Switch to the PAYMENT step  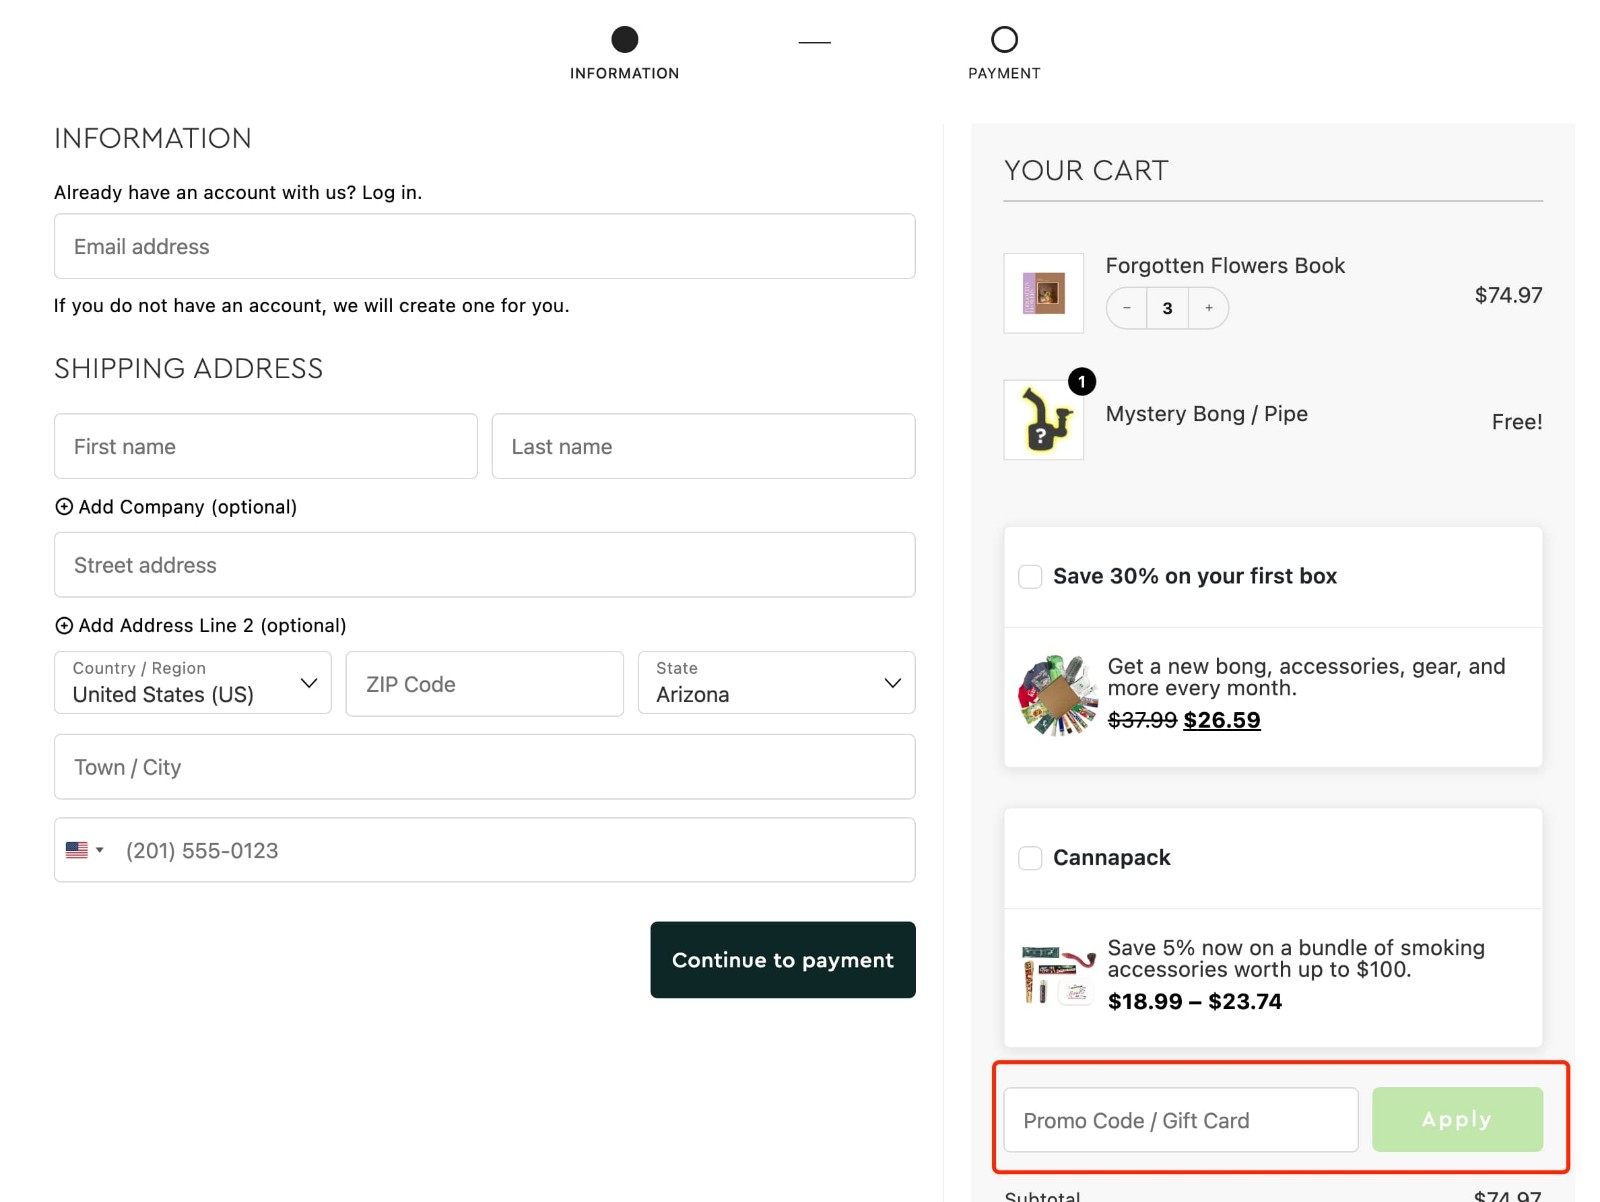click(1004, 72)
